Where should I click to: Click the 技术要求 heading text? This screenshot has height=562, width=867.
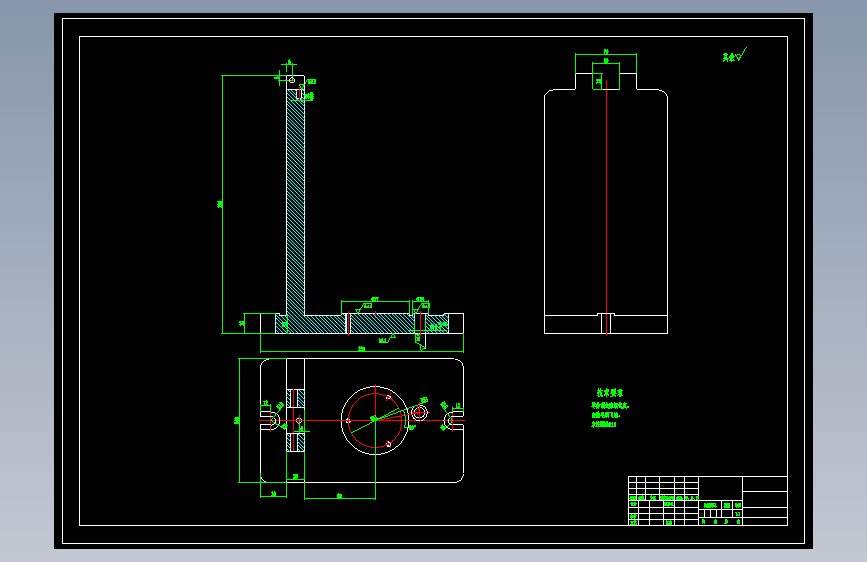(609, 393)
